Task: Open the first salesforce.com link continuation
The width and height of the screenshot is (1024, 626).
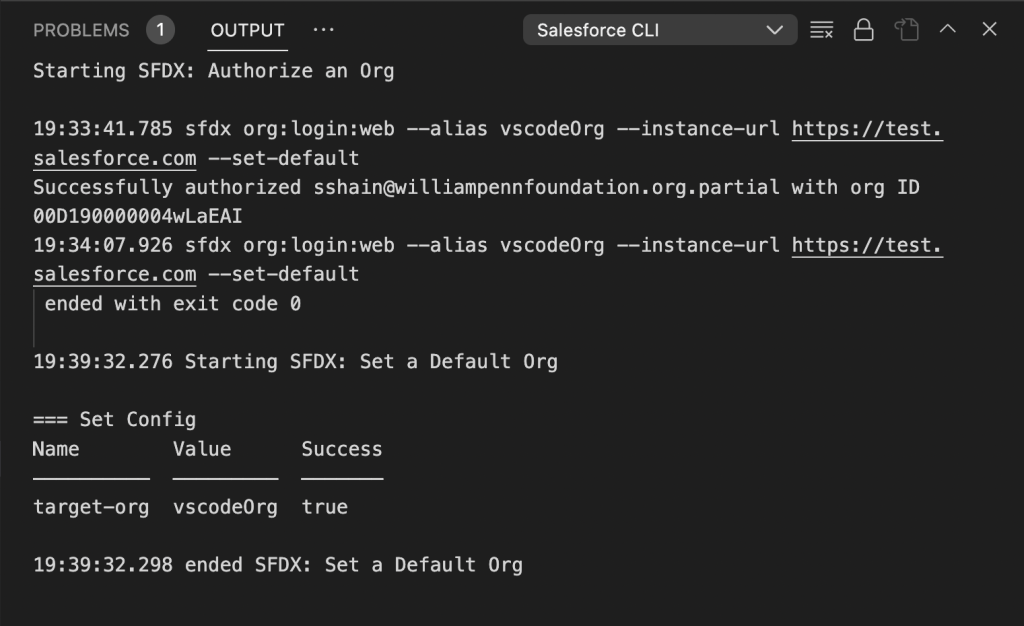Action: tap(115, 159)
